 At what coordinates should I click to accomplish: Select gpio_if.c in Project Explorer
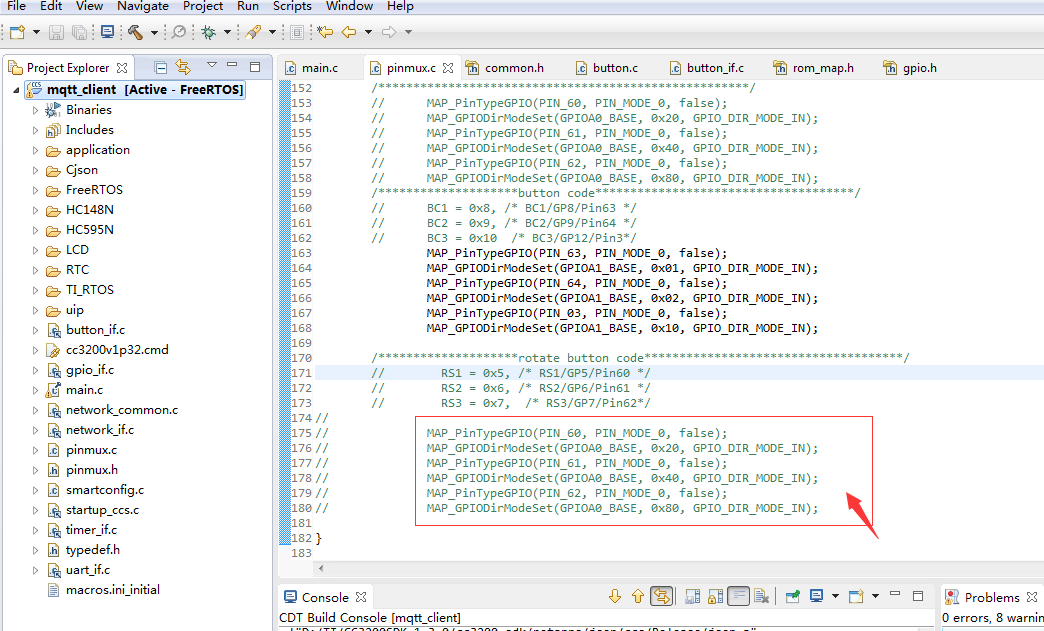tap(89, 369)
